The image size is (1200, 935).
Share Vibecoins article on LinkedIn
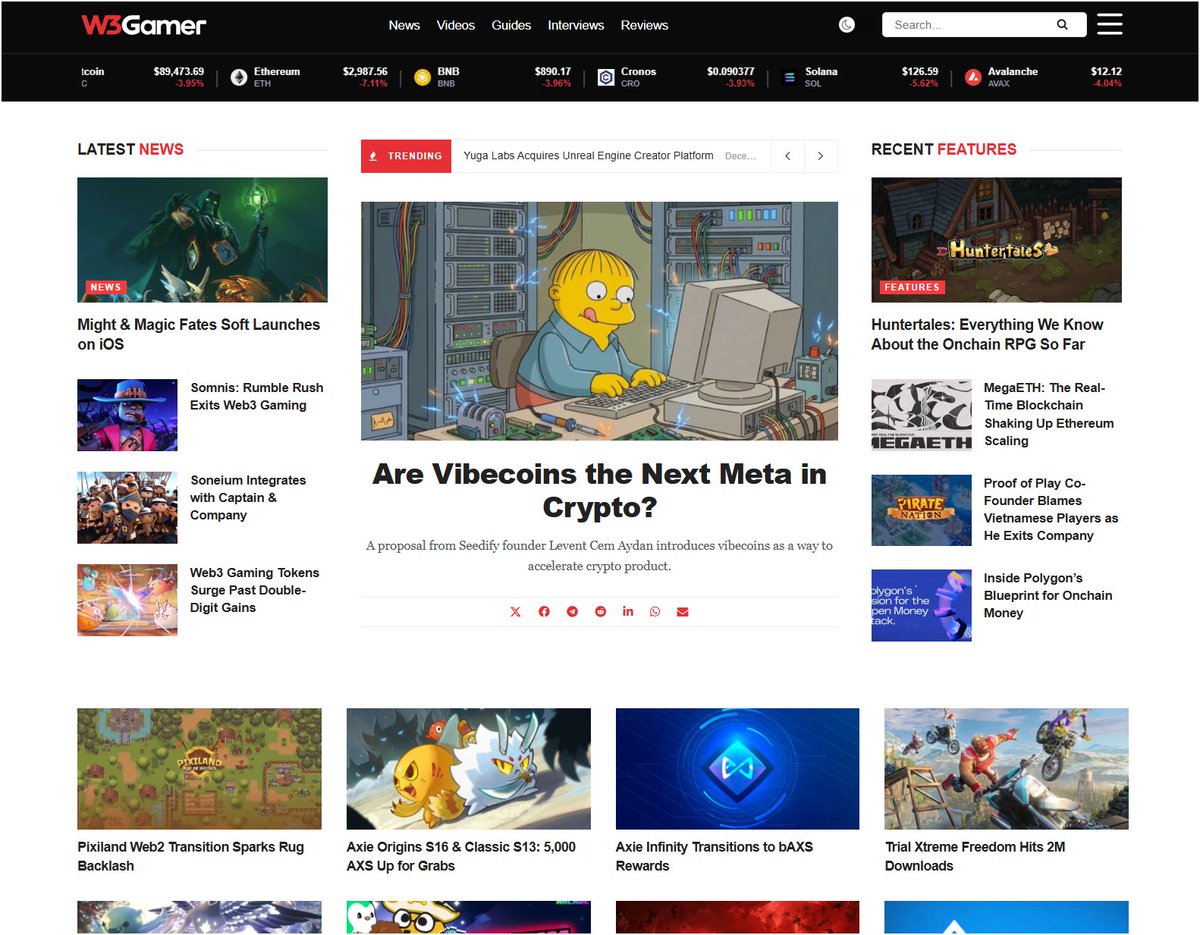[628, 612]
